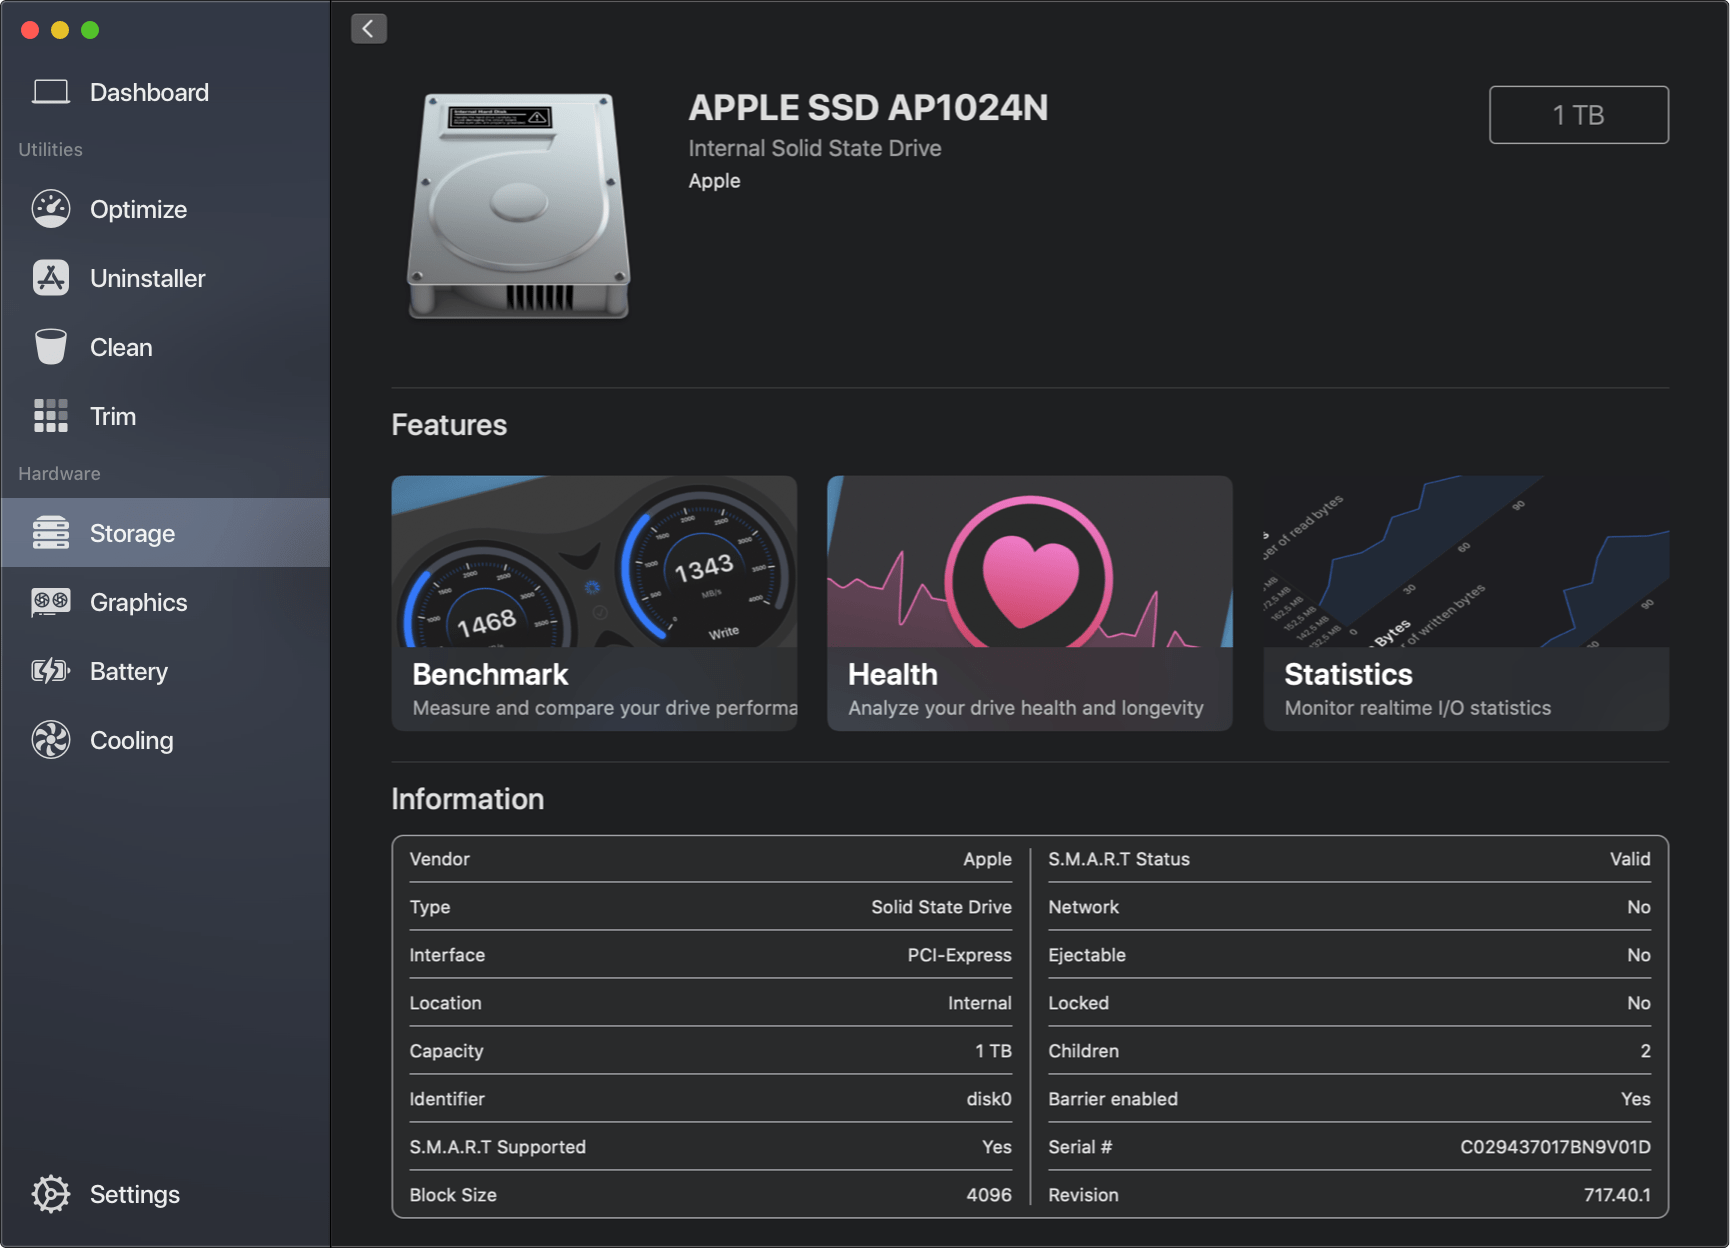The height and width of the screenshot is (1248, 1730).
Task: Click the Network row label
Action: click(x=1083, y=907)
